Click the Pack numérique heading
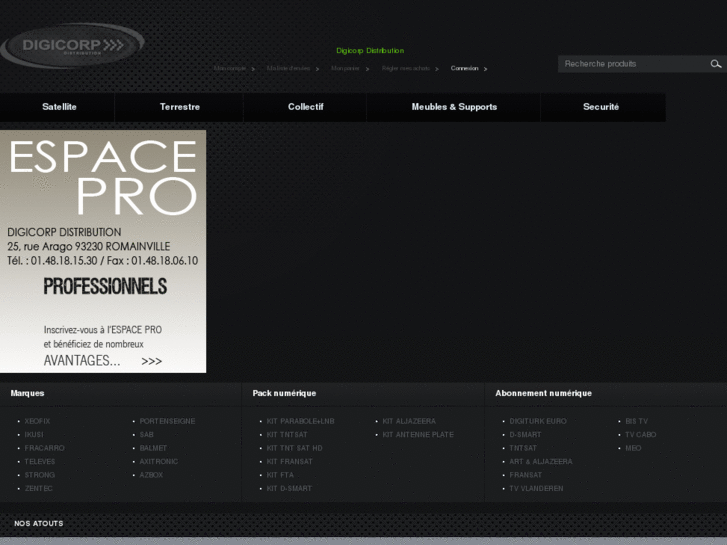The height and width of the screenshot is (545, 727). pos(284,393)
